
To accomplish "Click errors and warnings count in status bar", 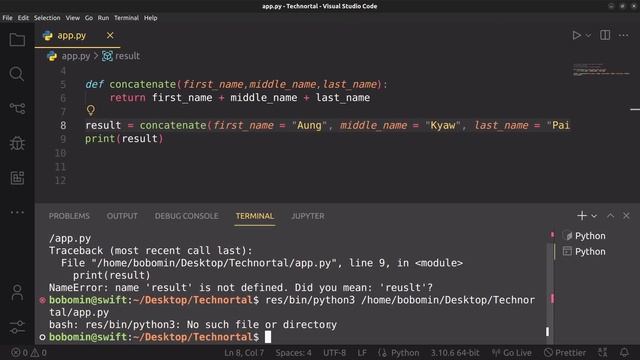I will [x=29, y=352].
